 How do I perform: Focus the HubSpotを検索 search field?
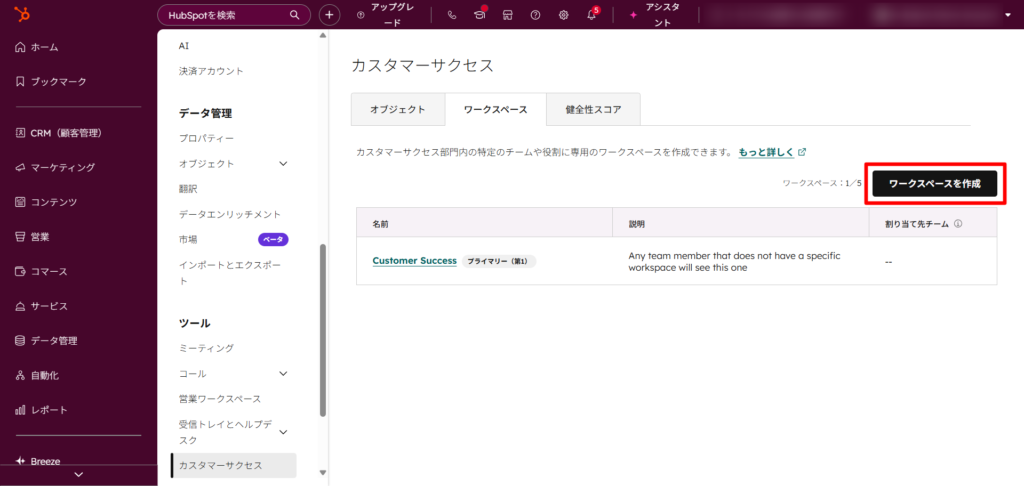[234, 15]
